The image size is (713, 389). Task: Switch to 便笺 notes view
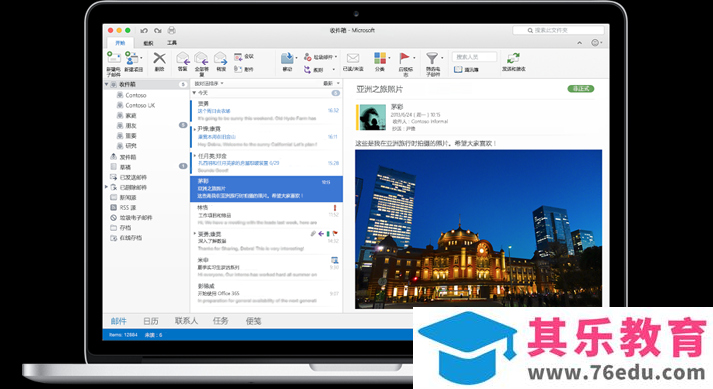tap(253, 321)
